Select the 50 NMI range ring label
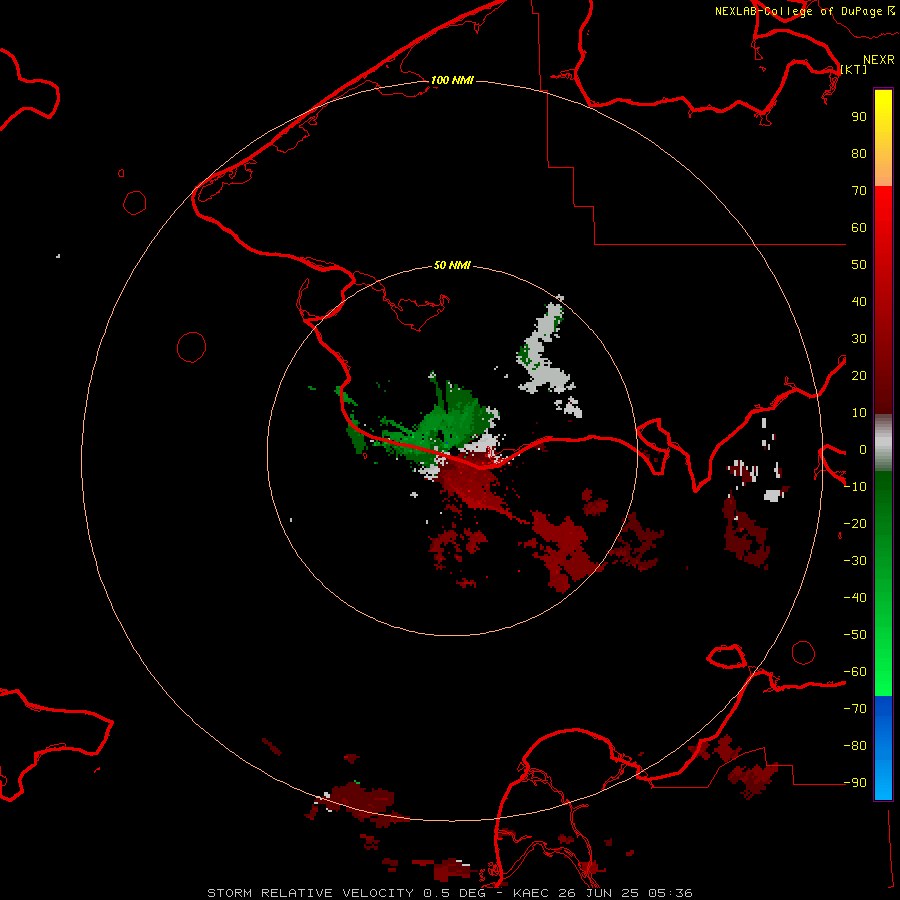The width and height of the screenshot is (900, 900). click(452, 265)
